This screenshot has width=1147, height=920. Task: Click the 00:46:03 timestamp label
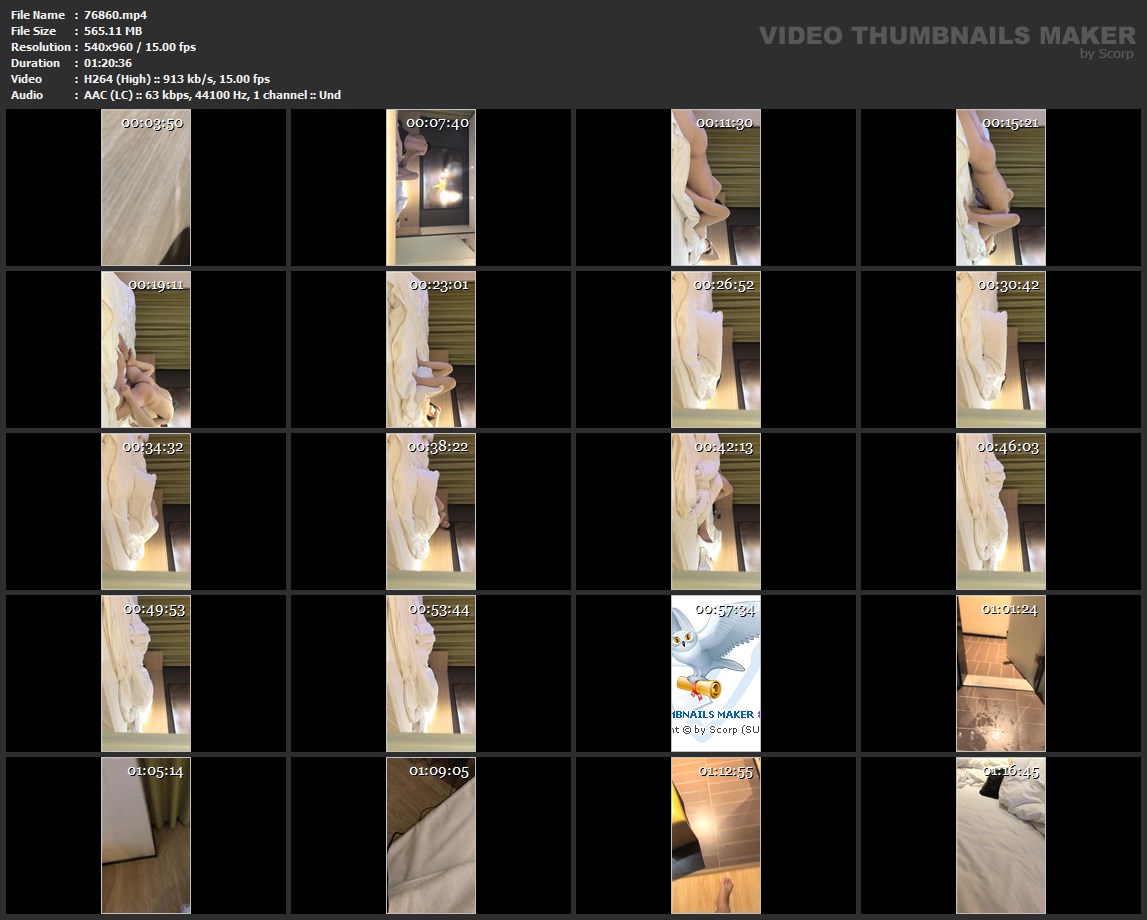point(1008,447)
